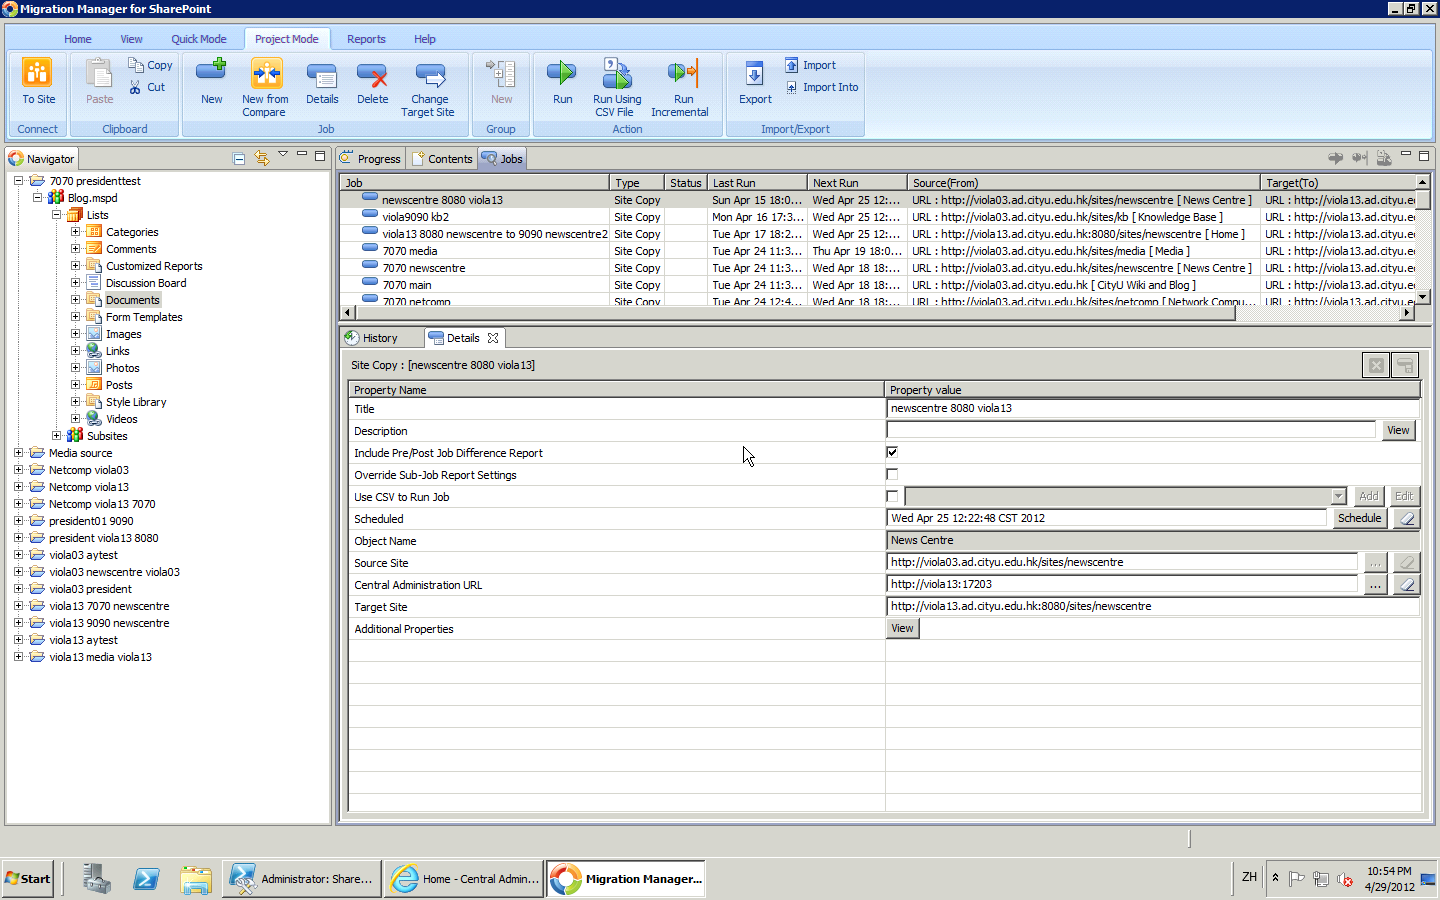Expand the Media source node

tap(18, 453)
